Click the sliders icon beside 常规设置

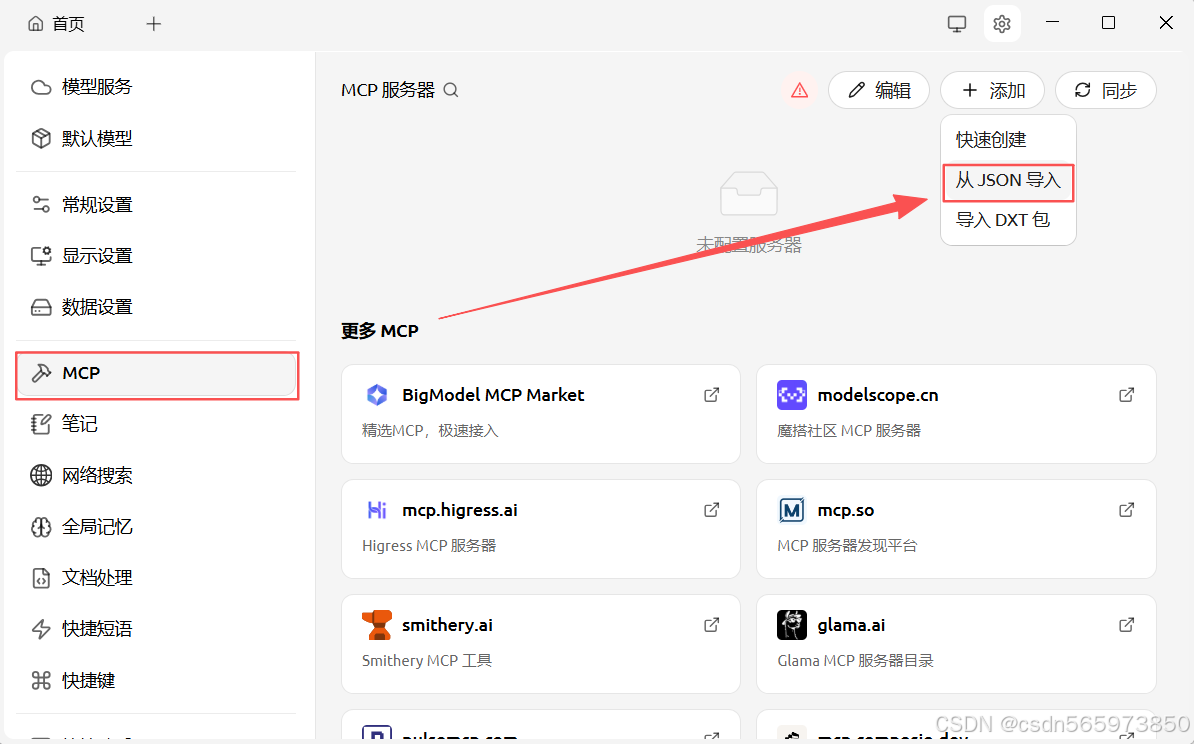tap(41, 205)
